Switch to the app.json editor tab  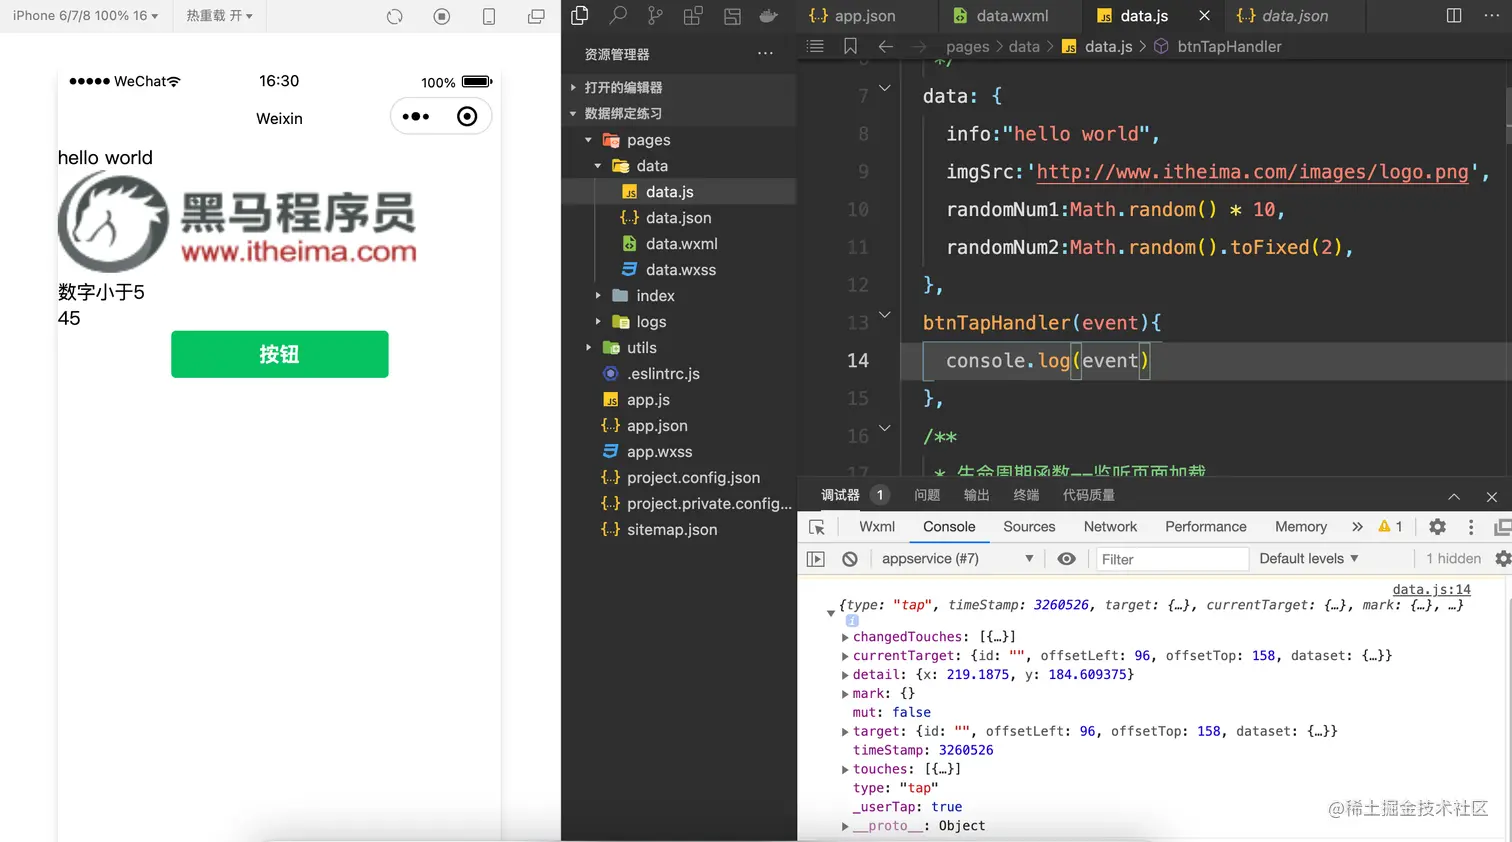tap(864, 16)
